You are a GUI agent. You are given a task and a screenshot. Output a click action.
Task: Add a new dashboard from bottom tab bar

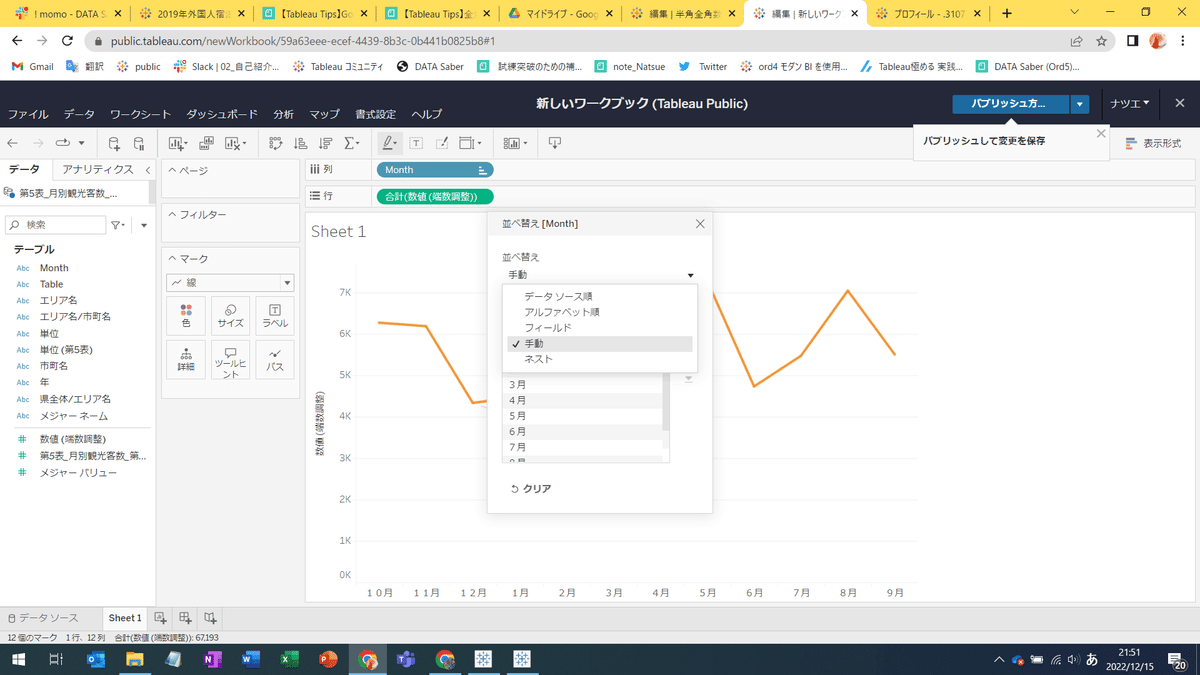pos(186,618)
